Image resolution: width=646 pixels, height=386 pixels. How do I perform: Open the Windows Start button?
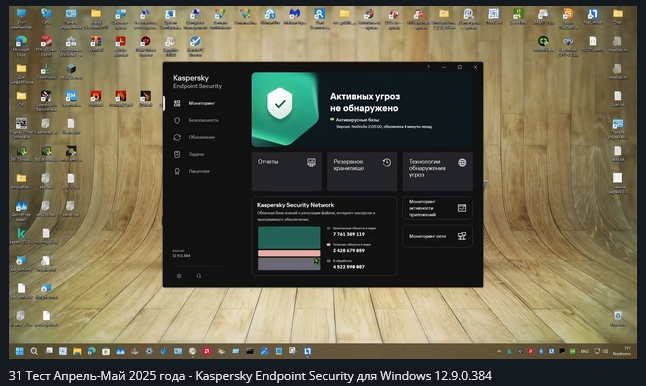pos(19,351)
